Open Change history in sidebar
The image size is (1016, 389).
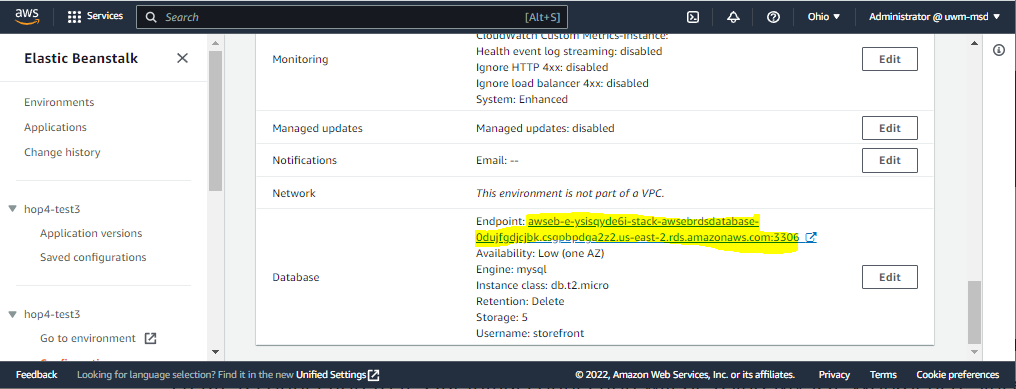click(62, 152)
